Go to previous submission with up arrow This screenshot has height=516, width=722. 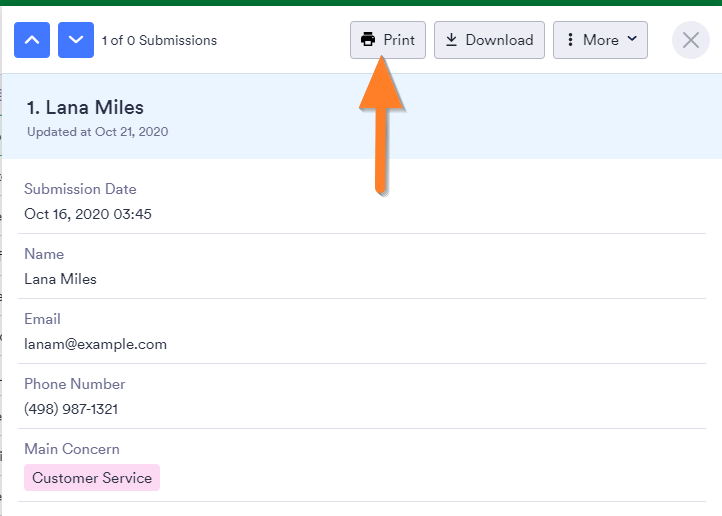coord(31,40)
